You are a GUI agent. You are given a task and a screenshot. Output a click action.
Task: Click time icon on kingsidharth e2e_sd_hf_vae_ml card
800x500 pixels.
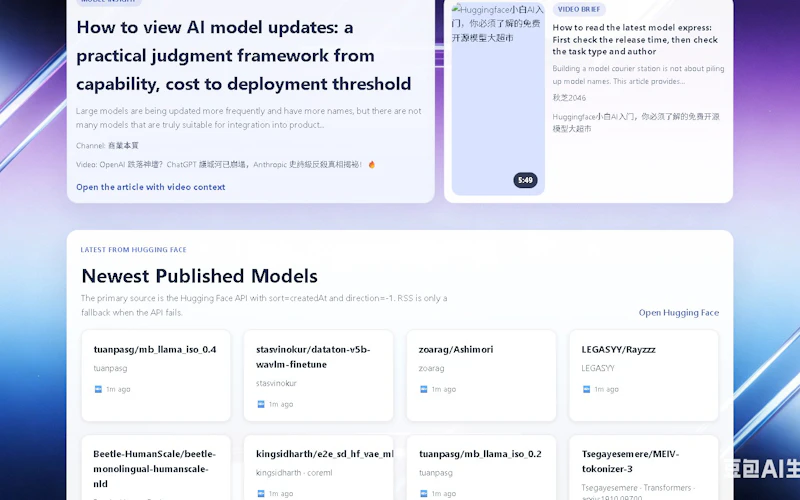261,493
